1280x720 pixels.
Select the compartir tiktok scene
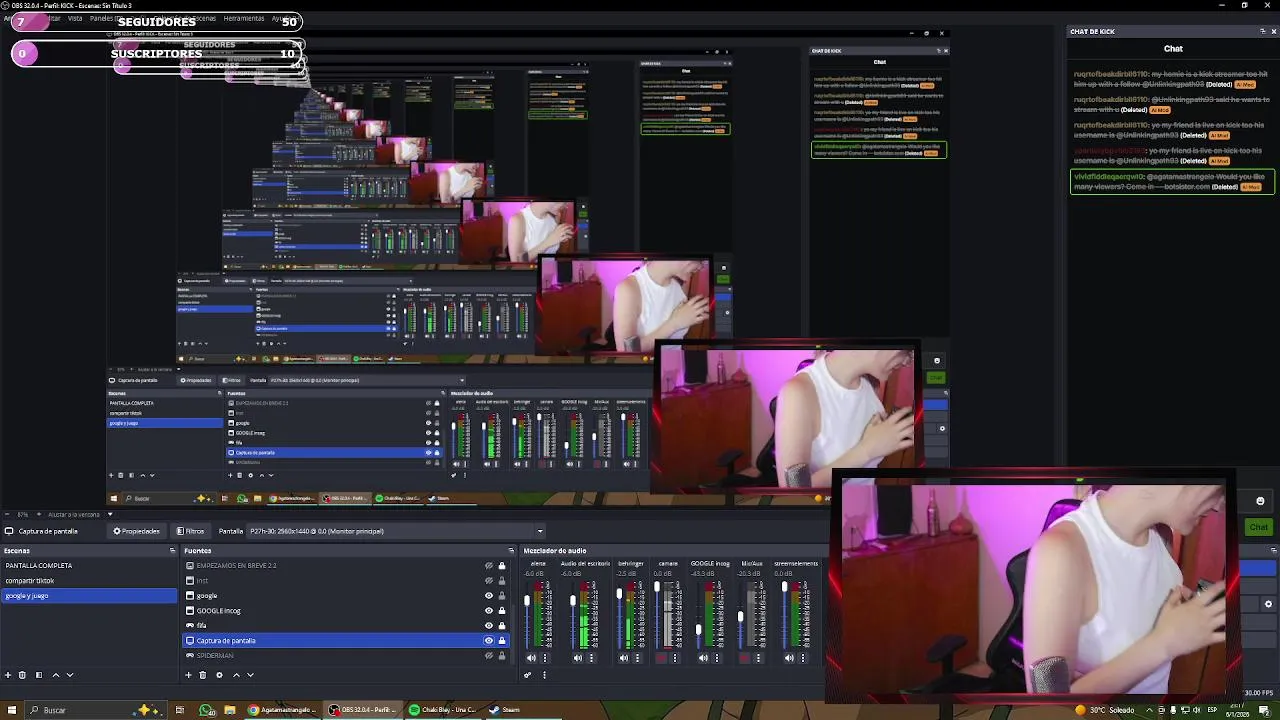click(89, 581)
